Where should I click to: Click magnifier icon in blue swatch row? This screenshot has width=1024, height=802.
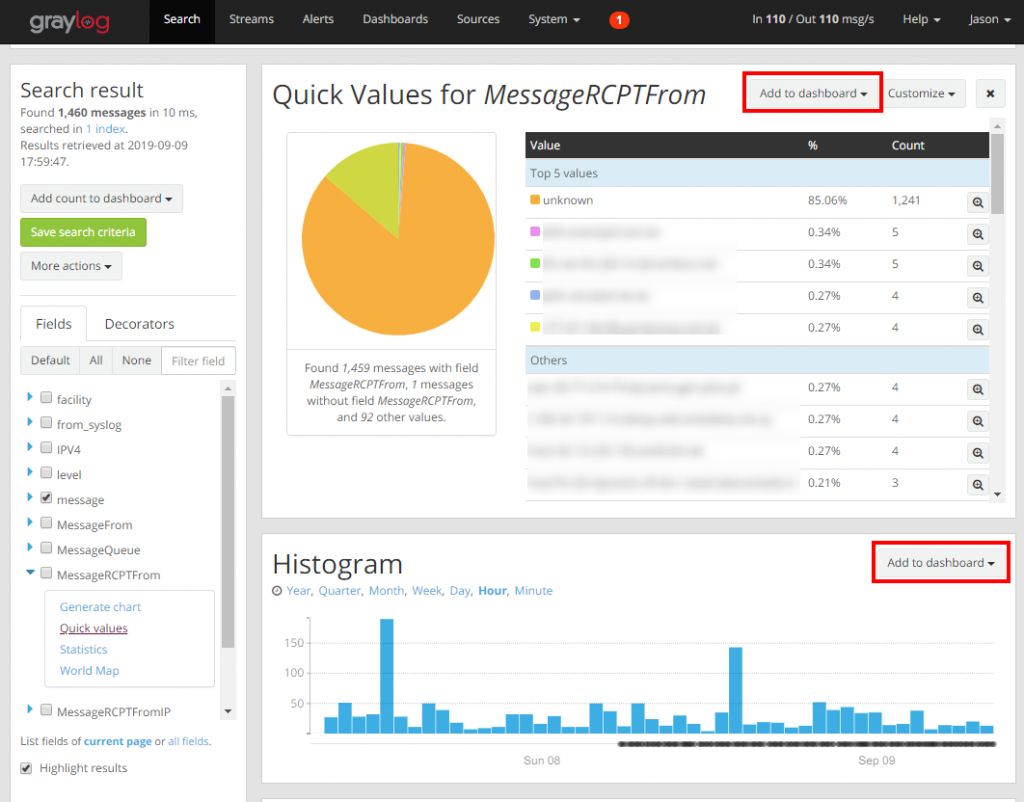977,298
